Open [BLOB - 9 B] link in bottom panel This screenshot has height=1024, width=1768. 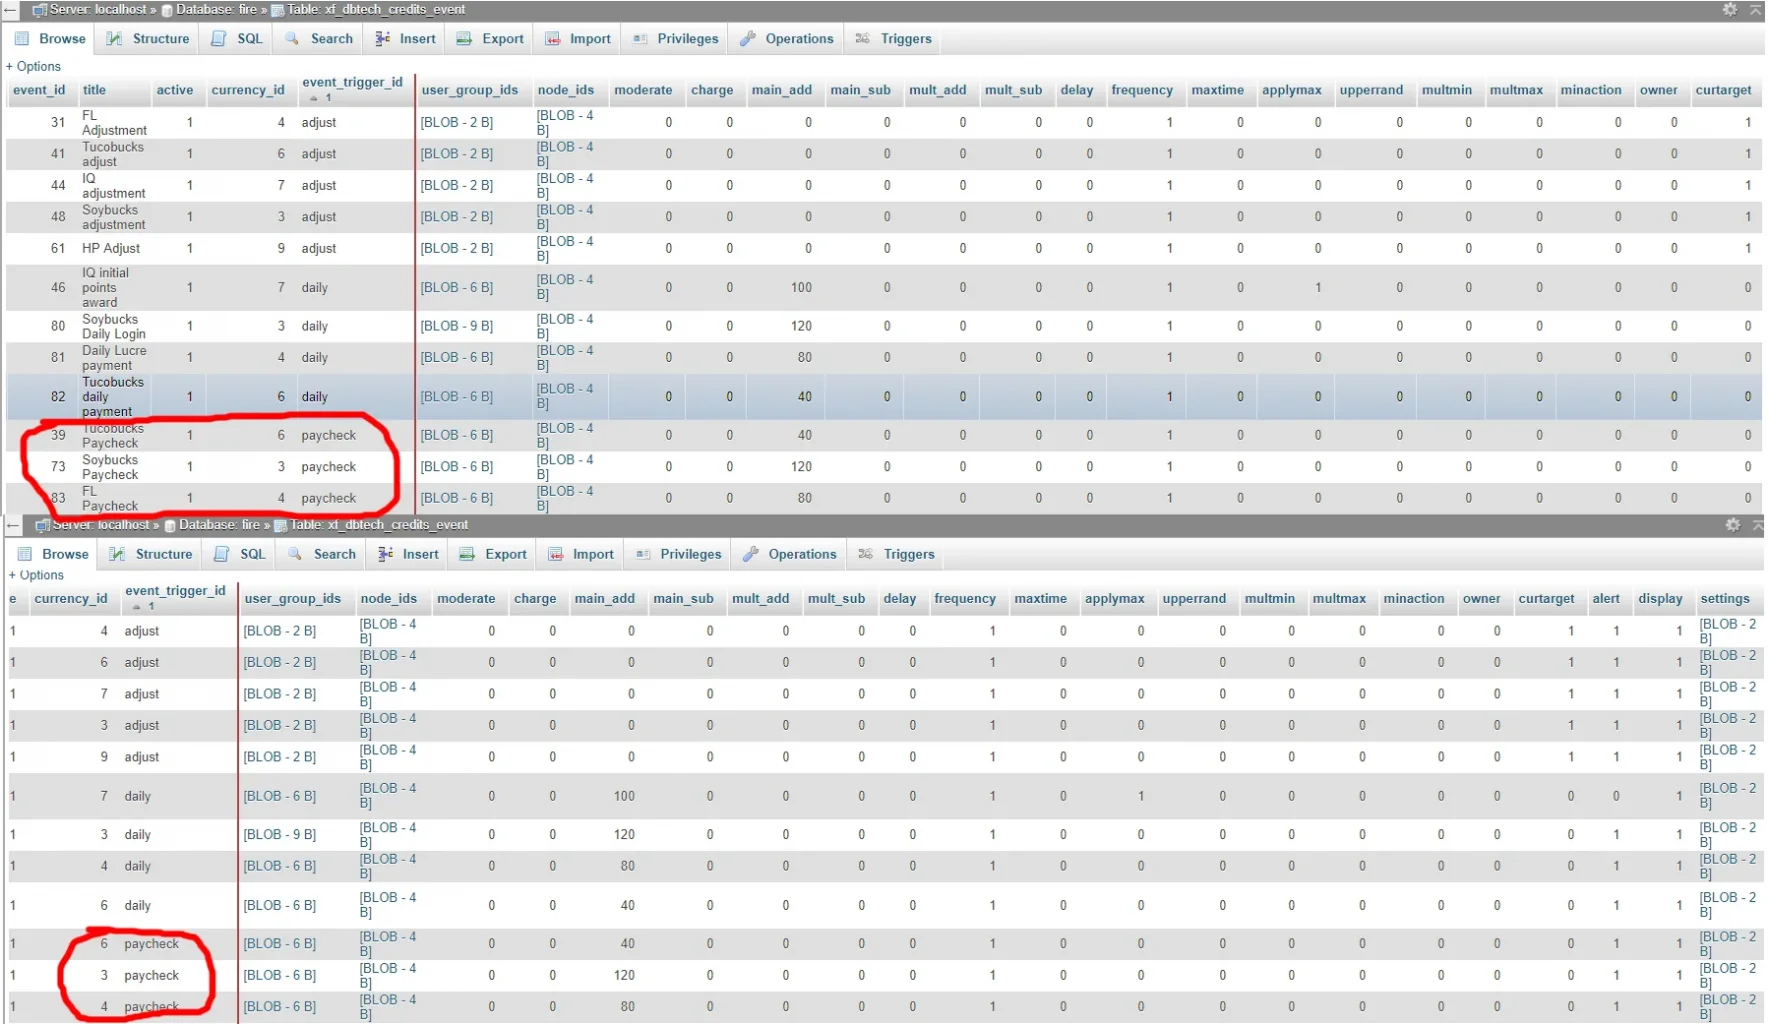280,835
